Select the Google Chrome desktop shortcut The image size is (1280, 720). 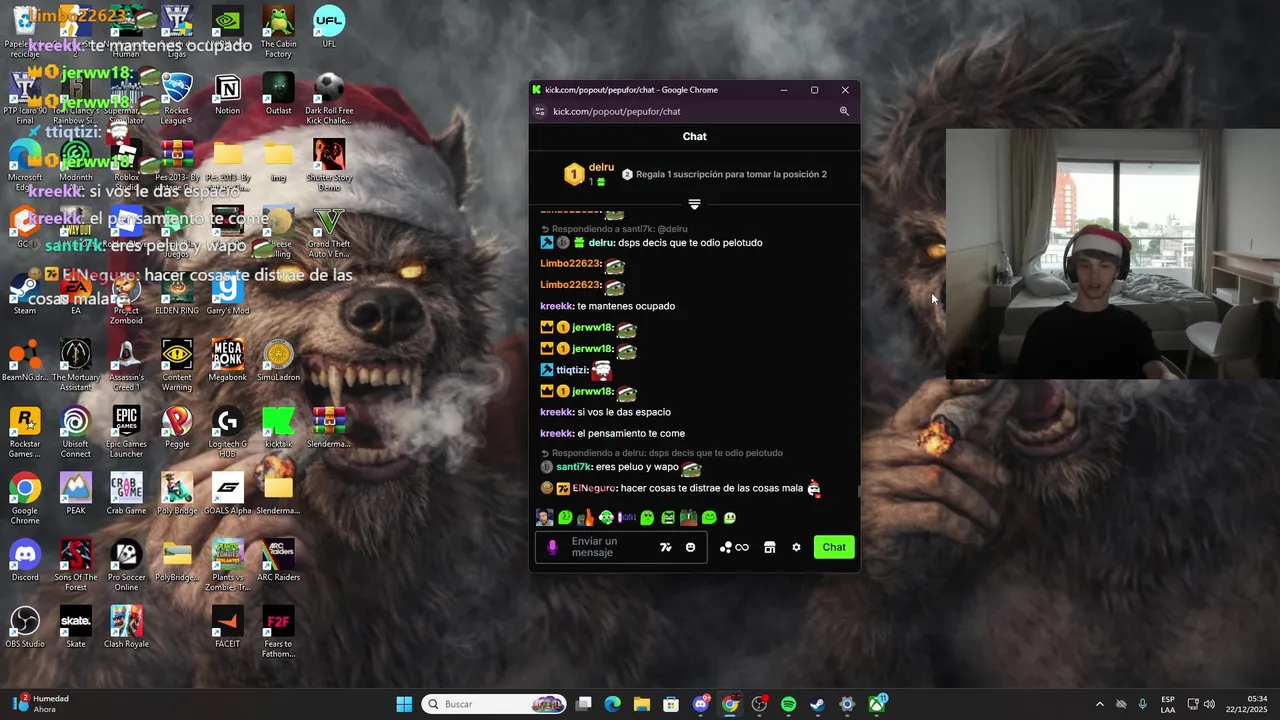24,499
